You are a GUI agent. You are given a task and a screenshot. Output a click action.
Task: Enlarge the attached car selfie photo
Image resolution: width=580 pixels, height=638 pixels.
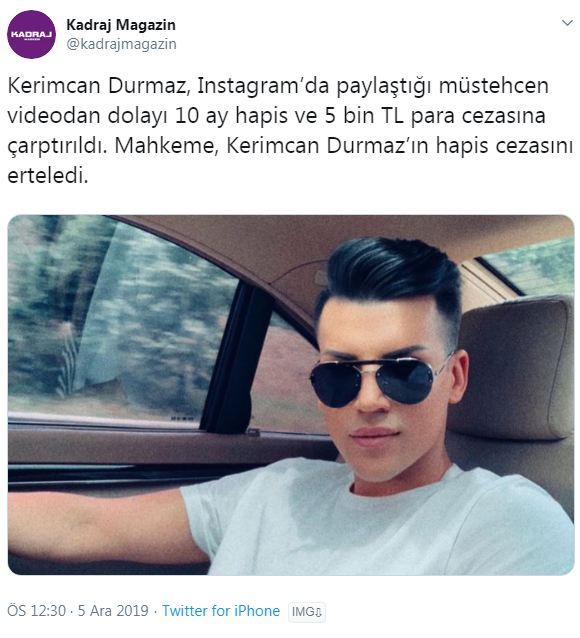[291, 395]
